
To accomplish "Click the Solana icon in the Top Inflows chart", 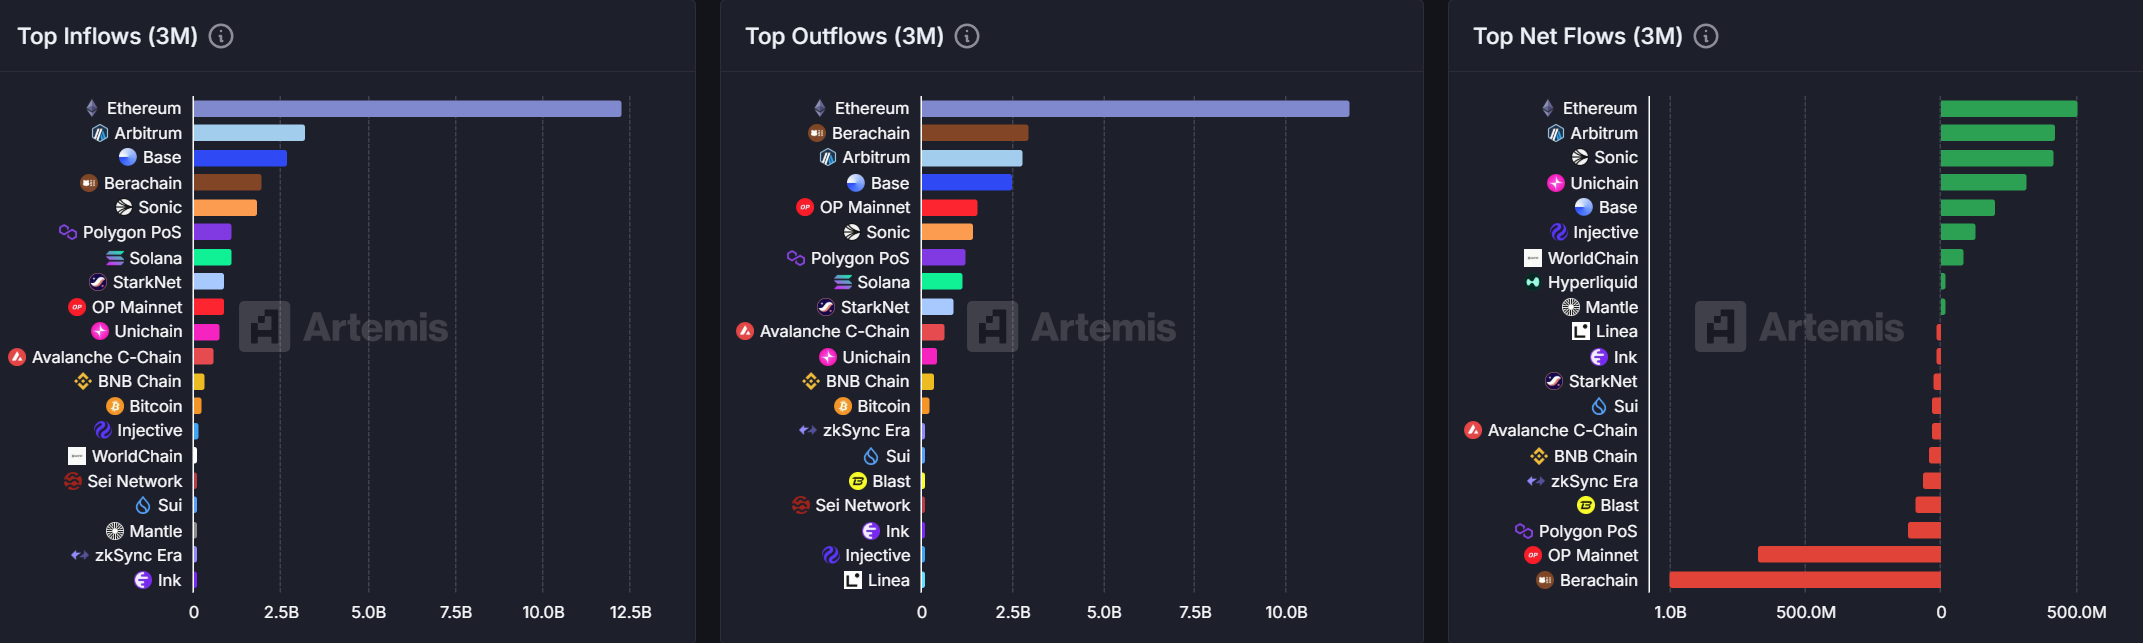I will coord(115,258).
